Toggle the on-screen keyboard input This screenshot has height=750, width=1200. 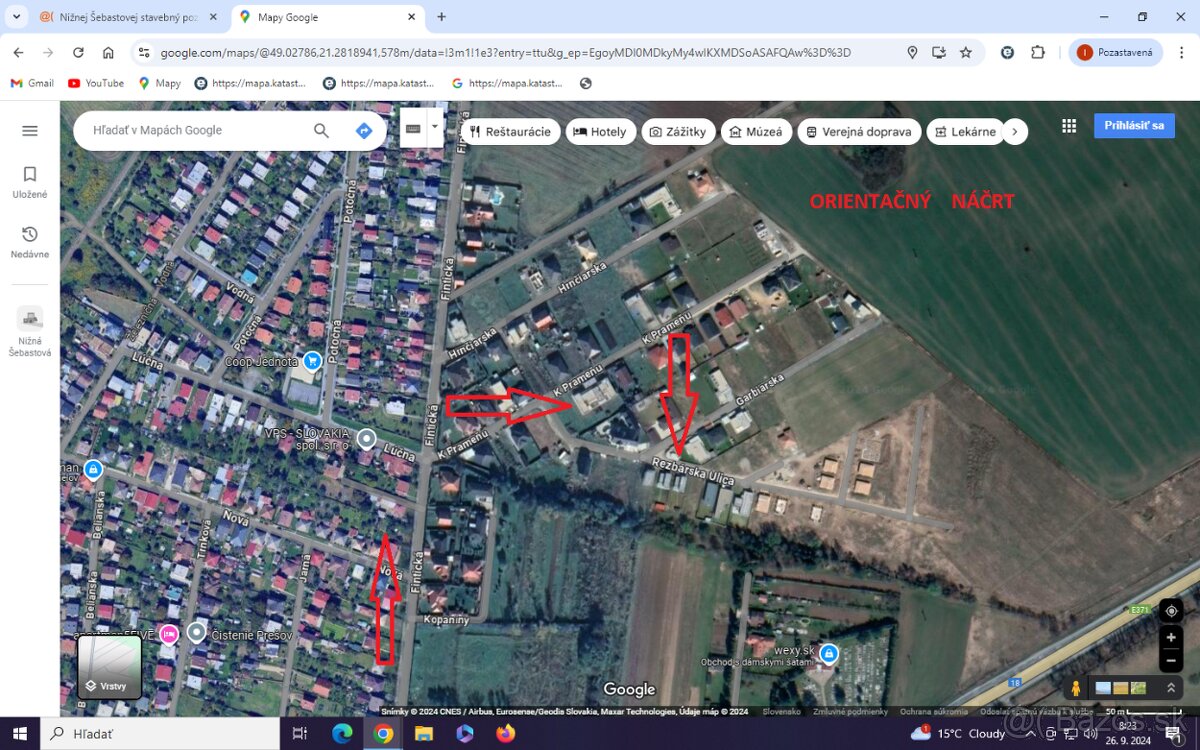click(x=414, y=127)
